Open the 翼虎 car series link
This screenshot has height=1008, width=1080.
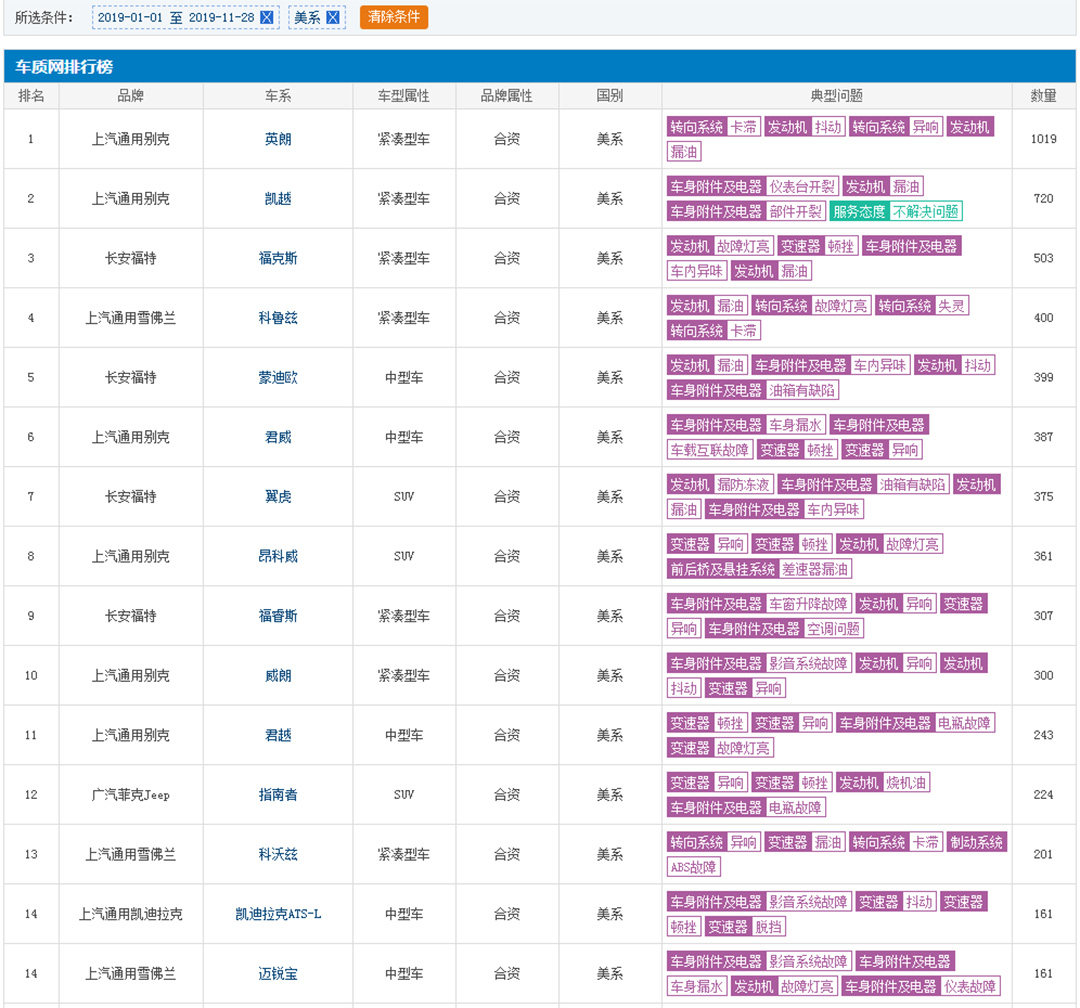click(278, 497)
